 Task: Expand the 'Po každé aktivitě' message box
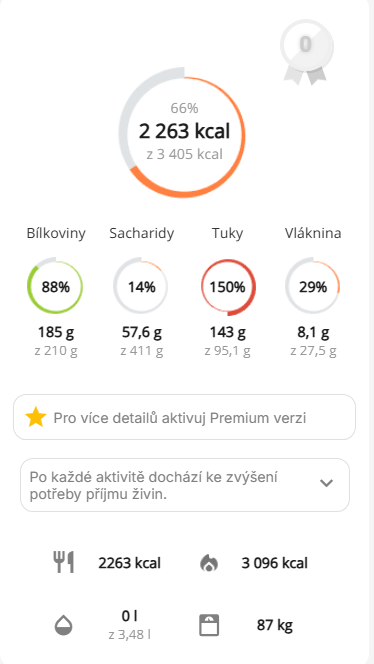tap(185, 484)
